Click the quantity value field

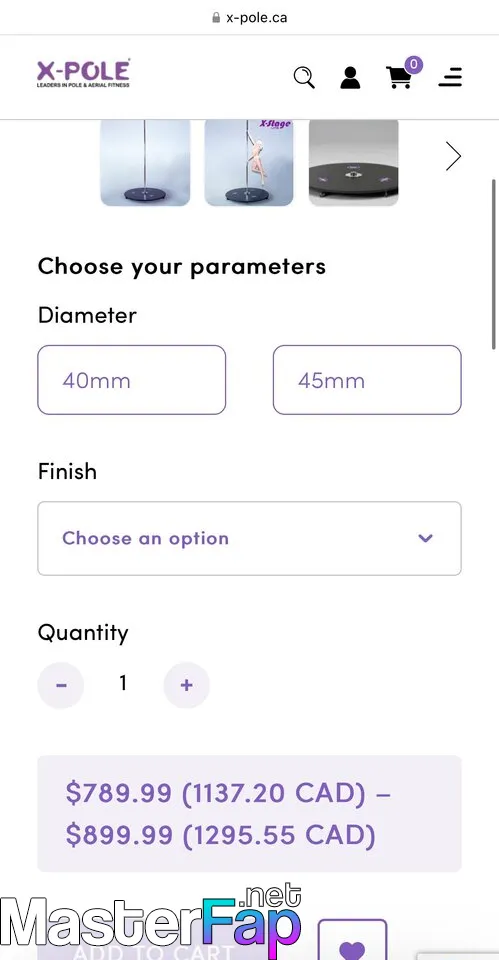click(x=123, y=683)
